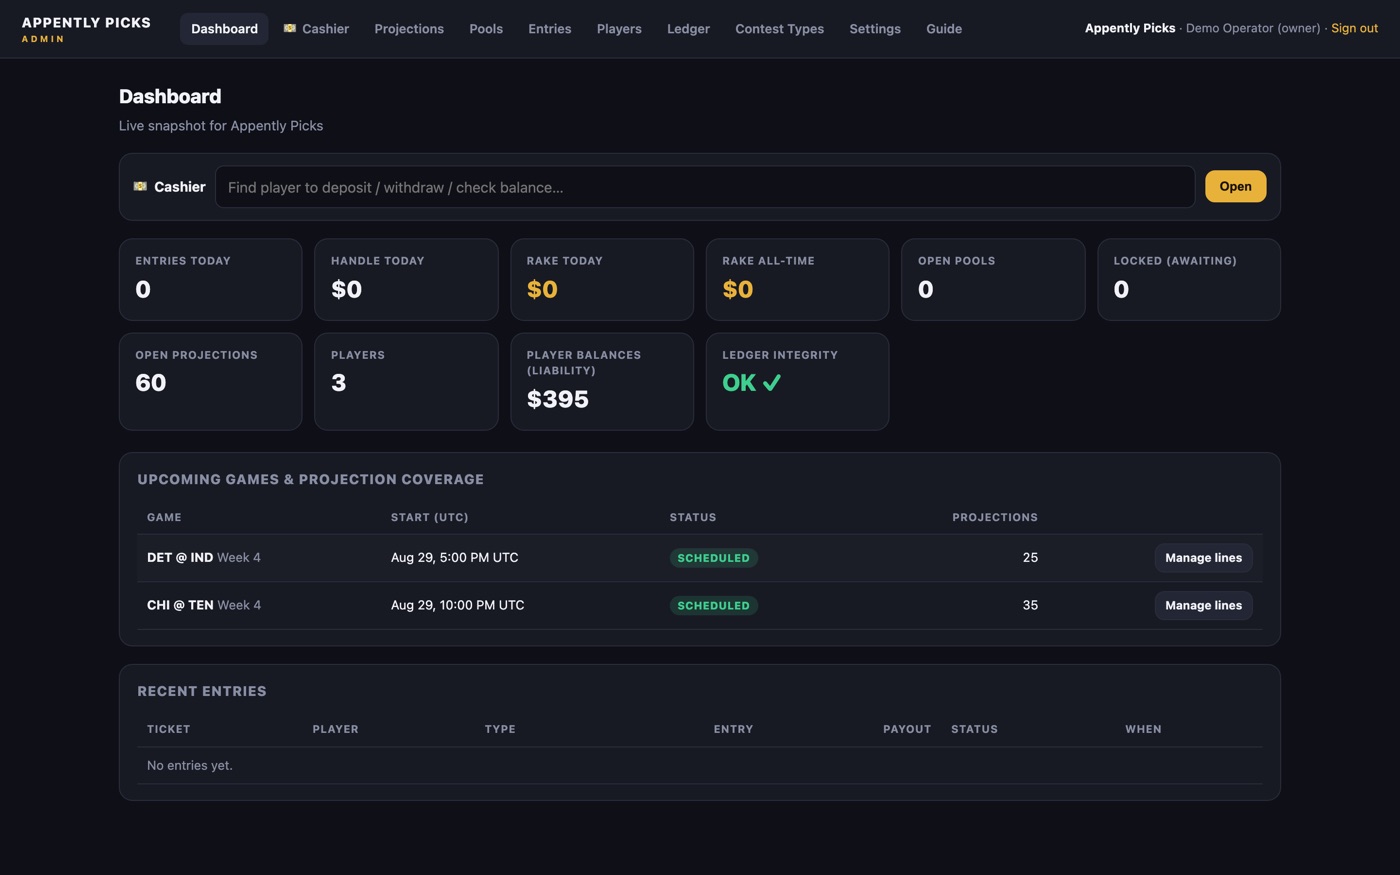Switch to the Pools tab
This screenshot has height=875, width=1400.
coord(486,29)
